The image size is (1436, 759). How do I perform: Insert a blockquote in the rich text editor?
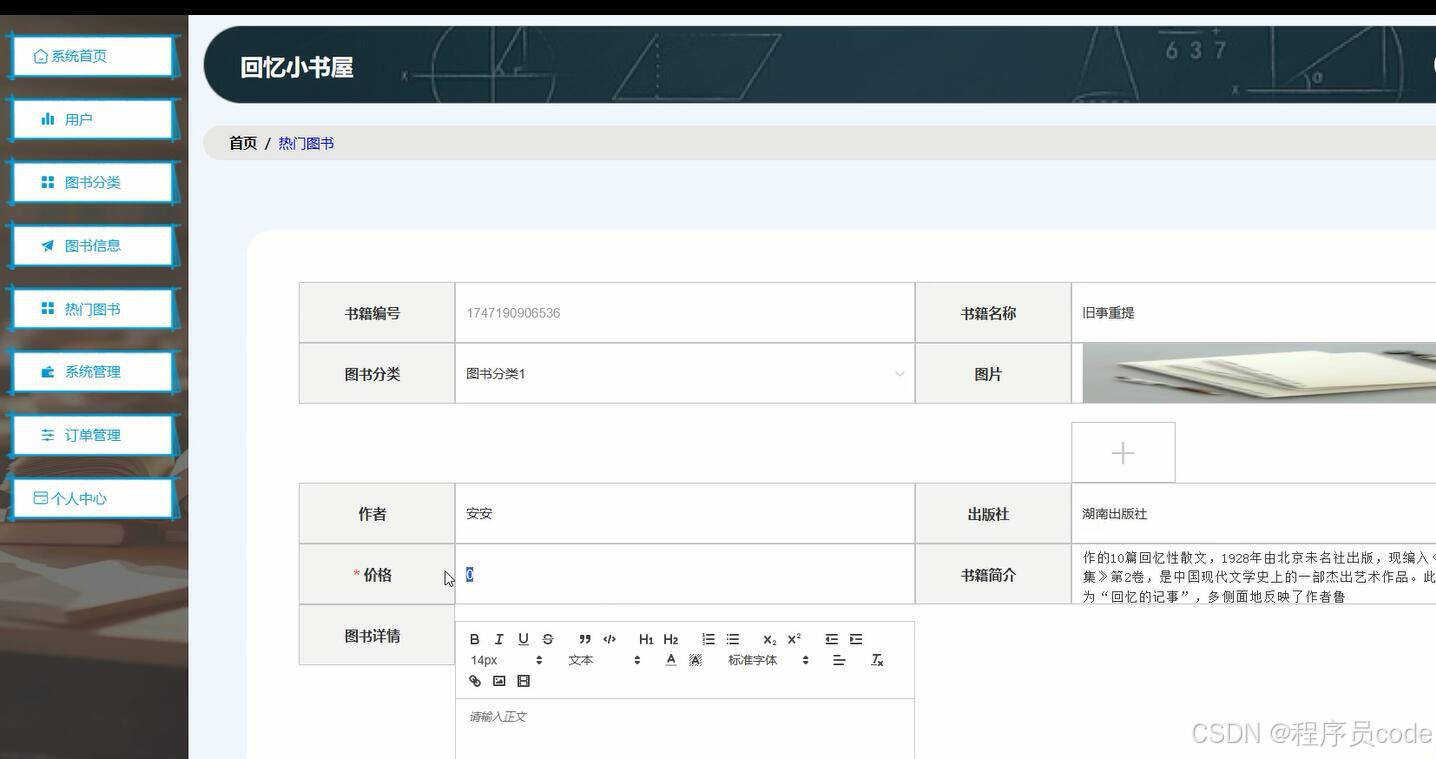584,639
